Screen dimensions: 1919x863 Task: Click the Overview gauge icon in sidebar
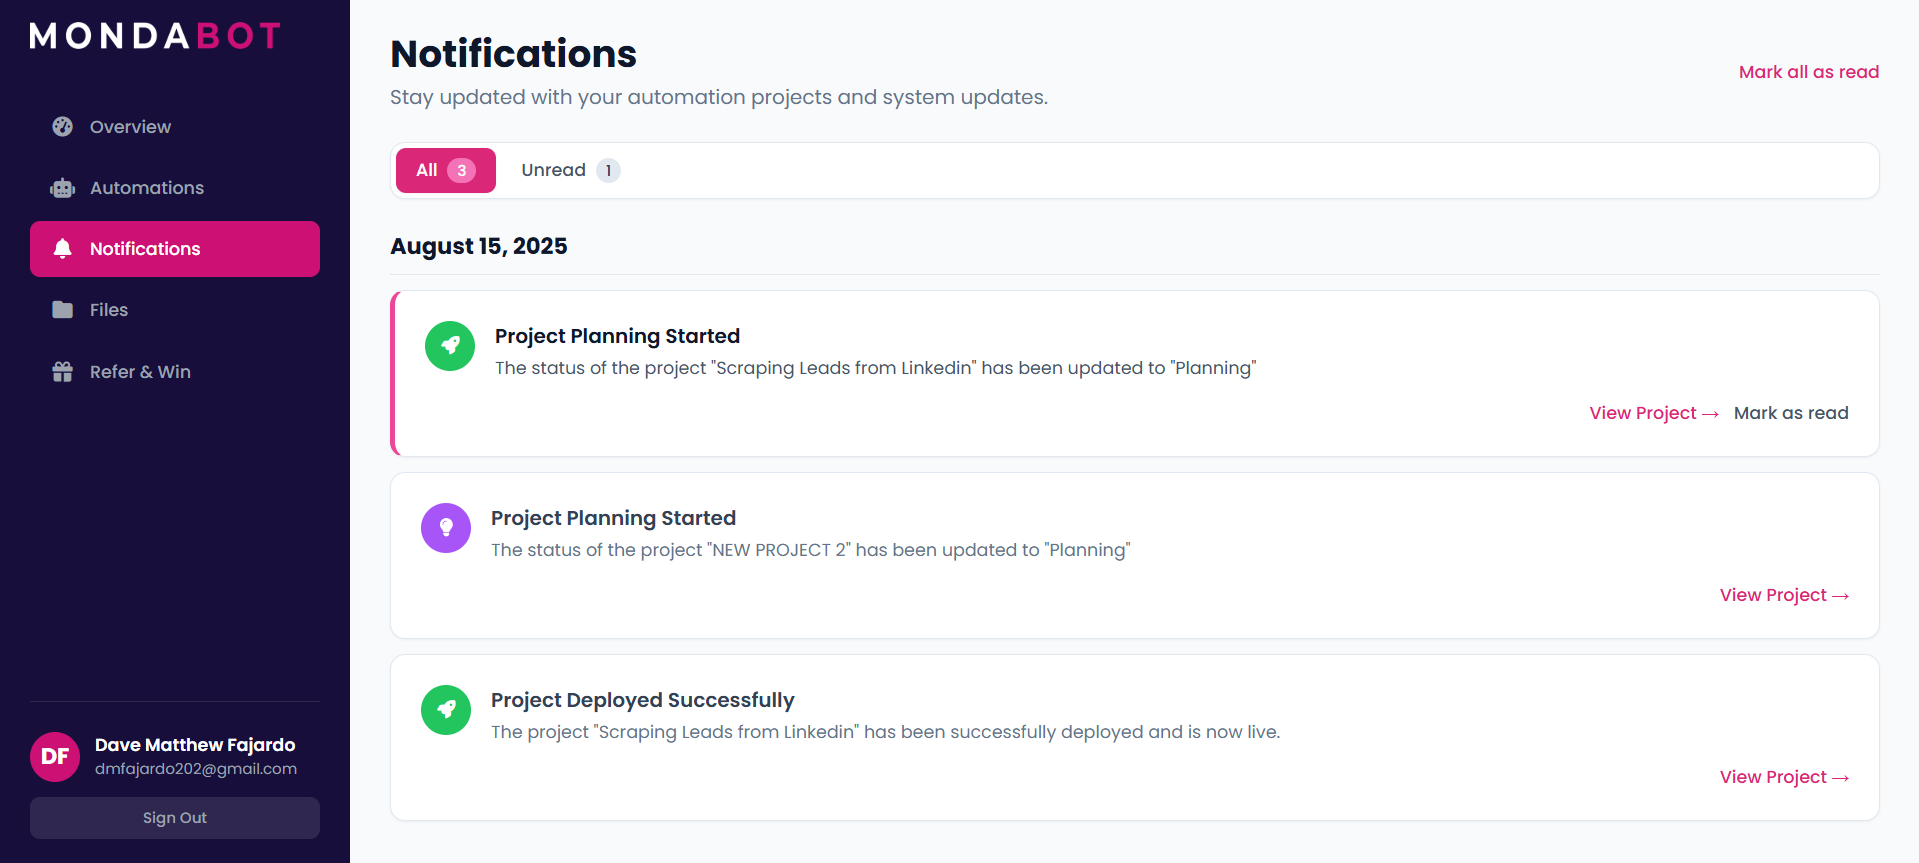point(63,127)
